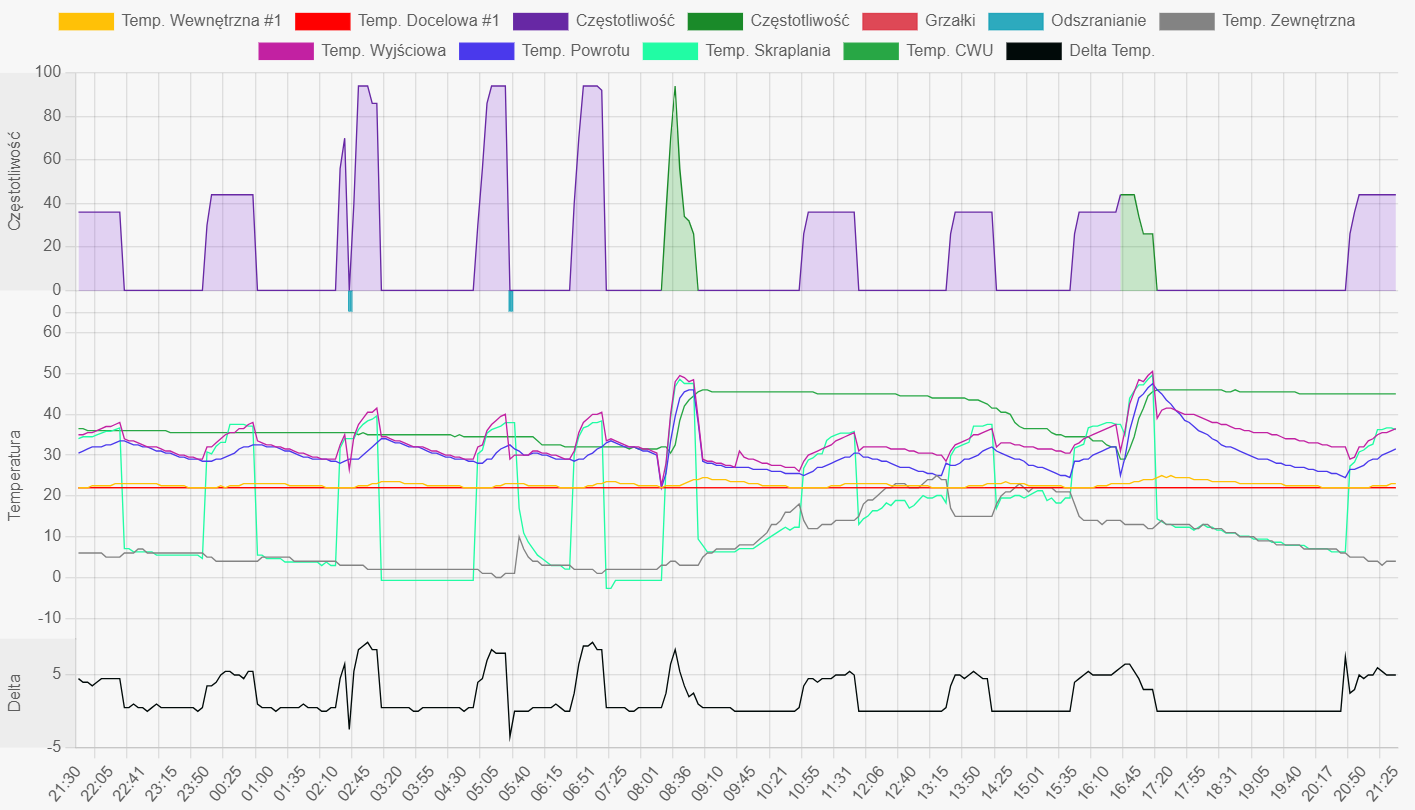
Task: Toggle the Grzałki legend entry text
Action: click(950, 21)
